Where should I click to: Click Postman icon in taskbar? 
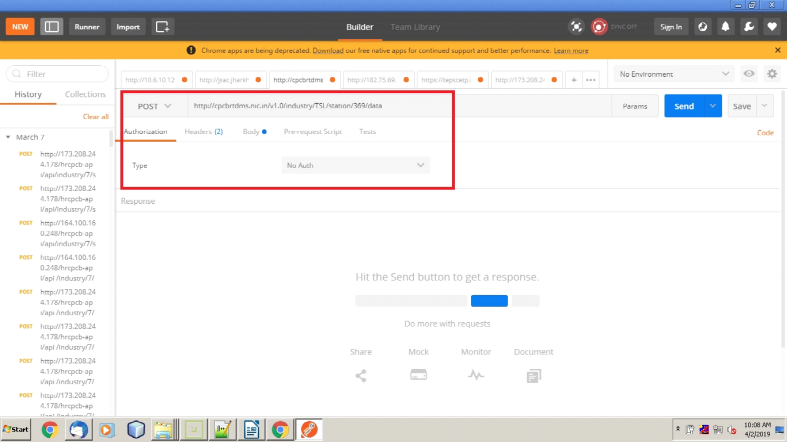(x=309, y=430)
